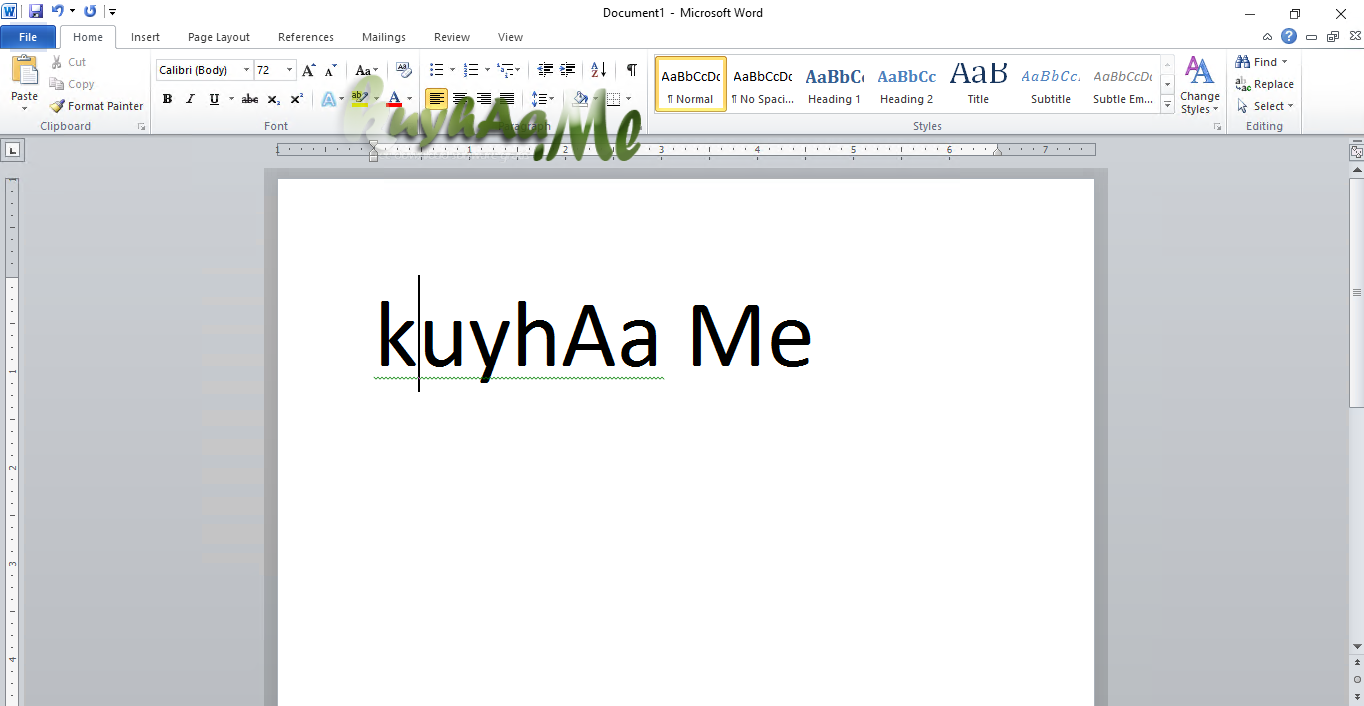The height and width of the screenshot is (706, 1364).
Task: Toggle Show/Hide paragraph marks
Action: point(631,70)
